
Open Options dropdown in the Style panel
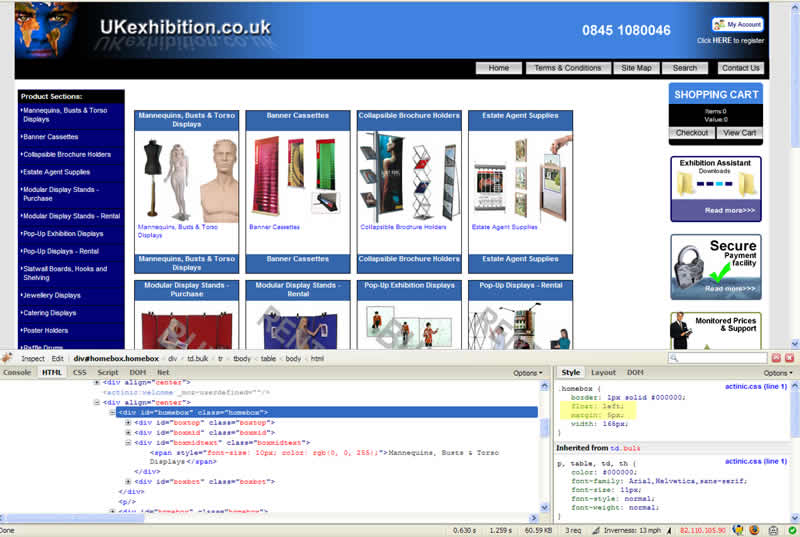coord(776,372)
